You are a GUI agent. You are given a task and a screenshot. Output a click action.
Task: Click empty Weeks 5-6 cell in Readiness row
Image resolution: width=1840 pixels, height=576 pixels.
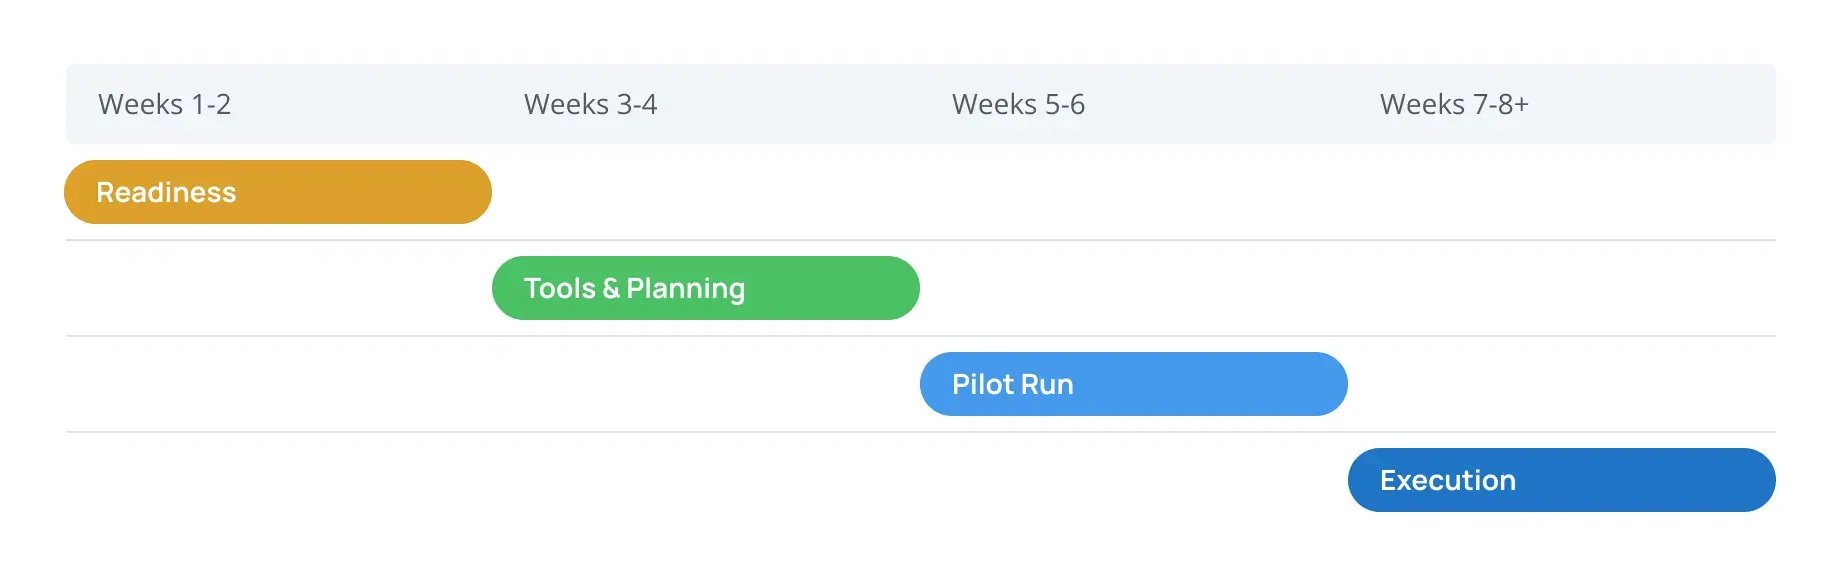click(1134, 192)
